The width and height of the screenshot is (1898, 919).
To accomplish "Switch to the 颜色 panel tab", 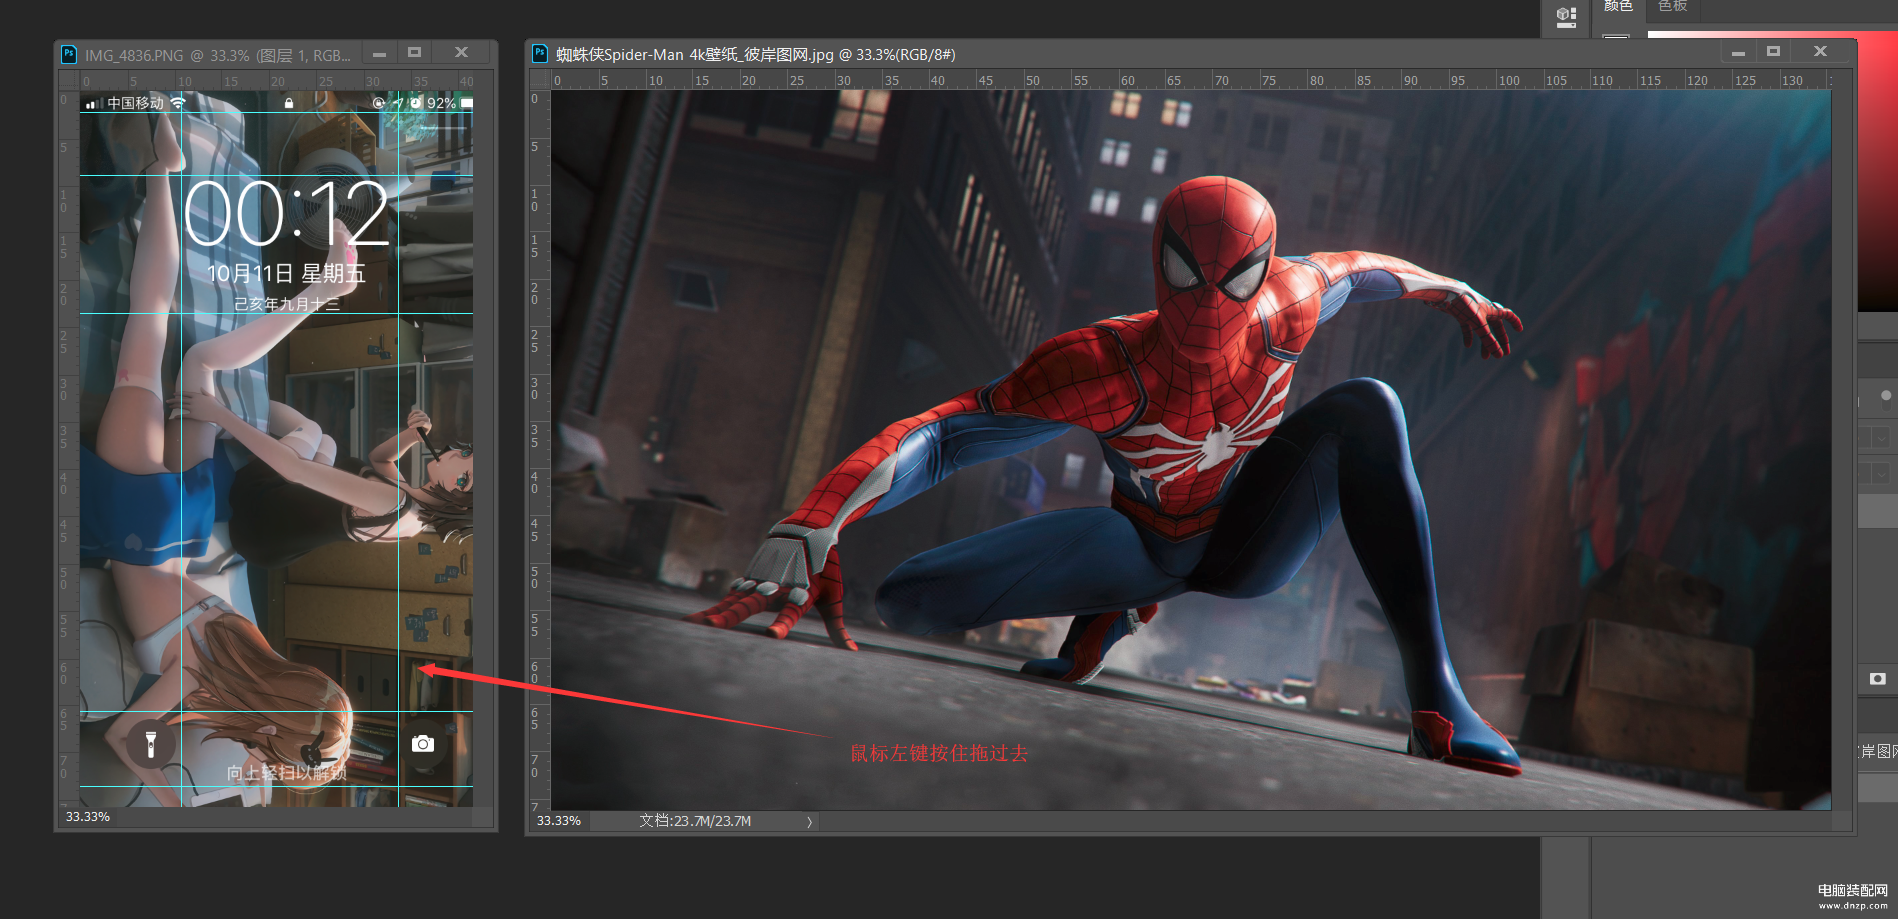I will coord(1618,6).
